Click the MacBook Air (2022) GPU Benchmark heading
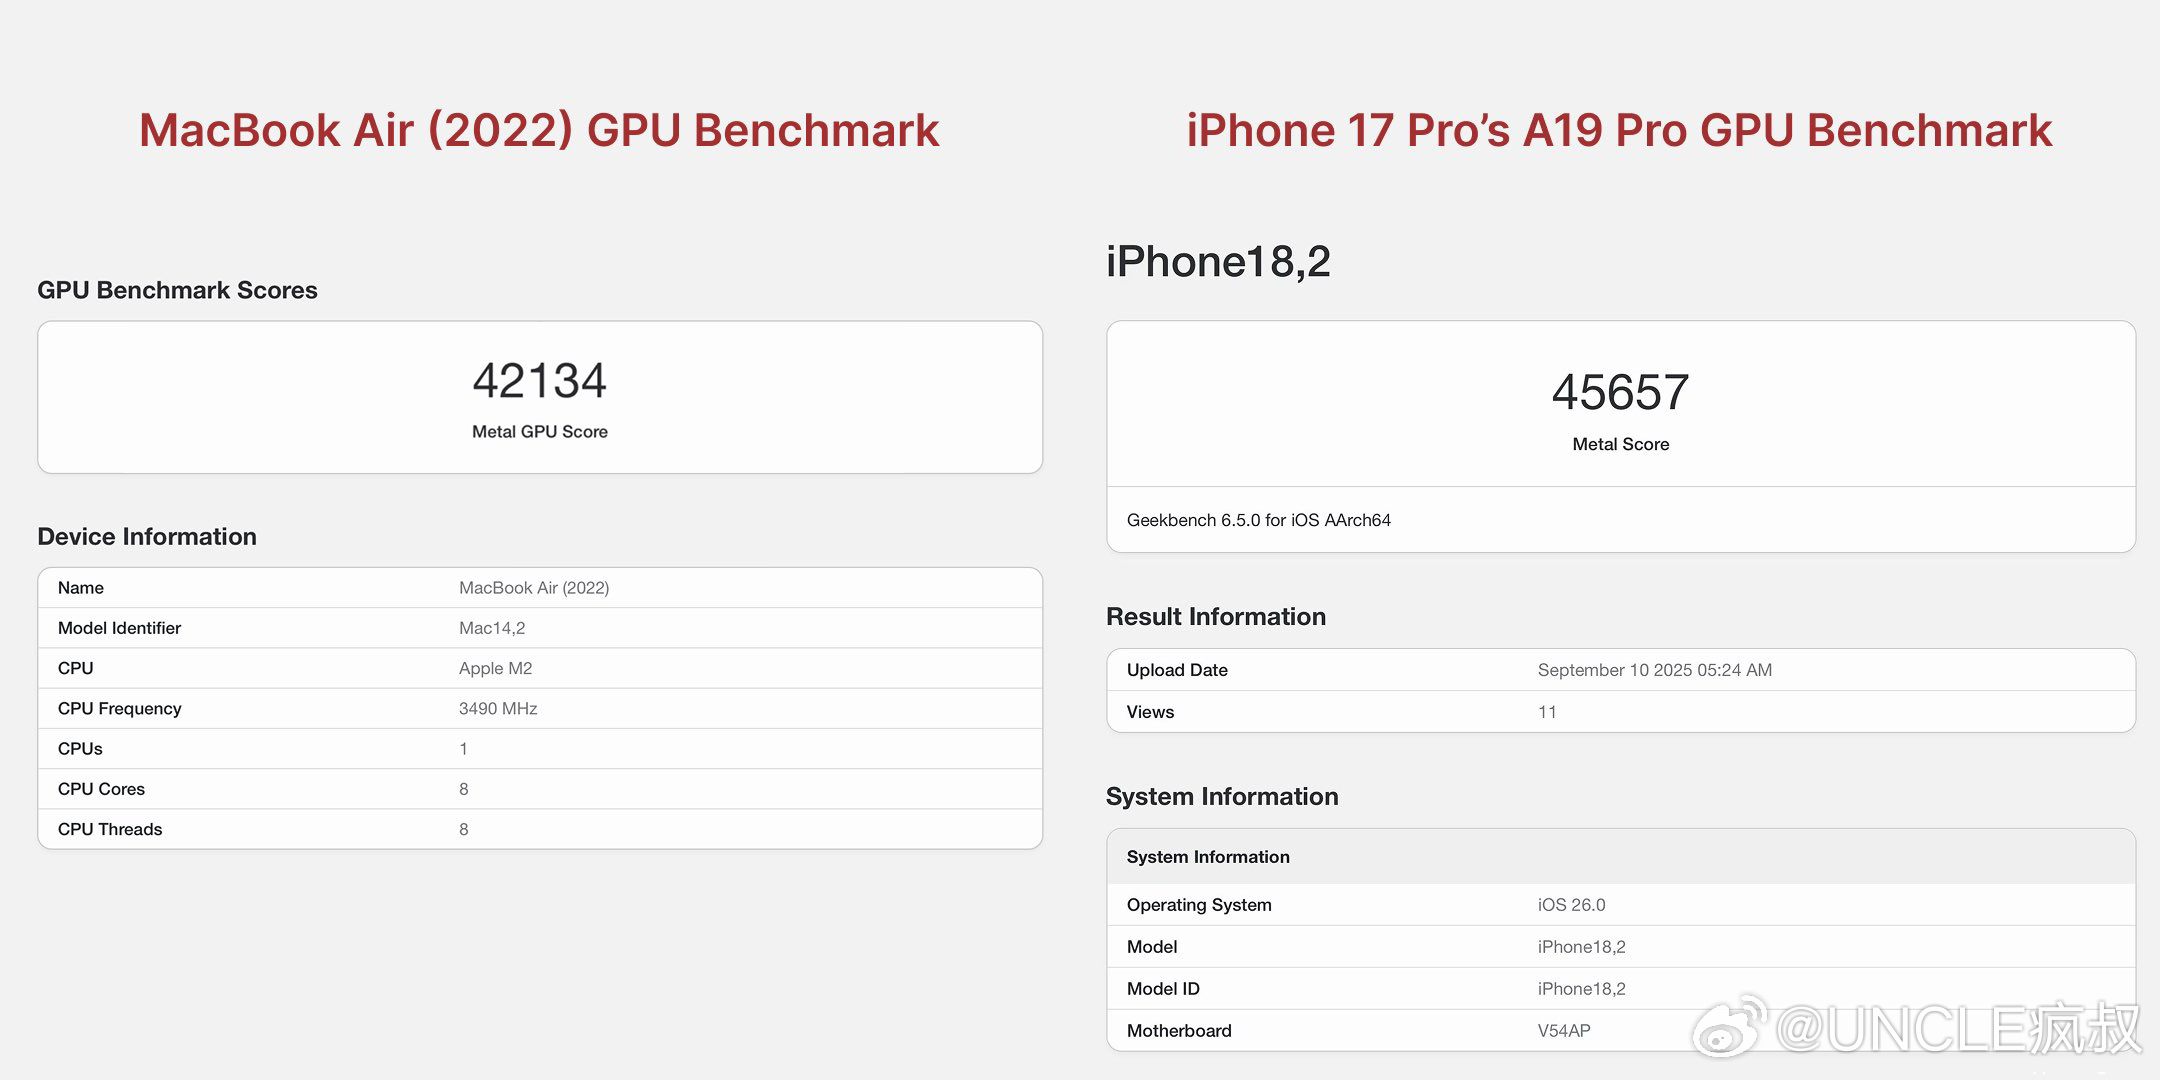Screen dimensions: 2160x1080 pyautogui.click(x=539, y=130)
